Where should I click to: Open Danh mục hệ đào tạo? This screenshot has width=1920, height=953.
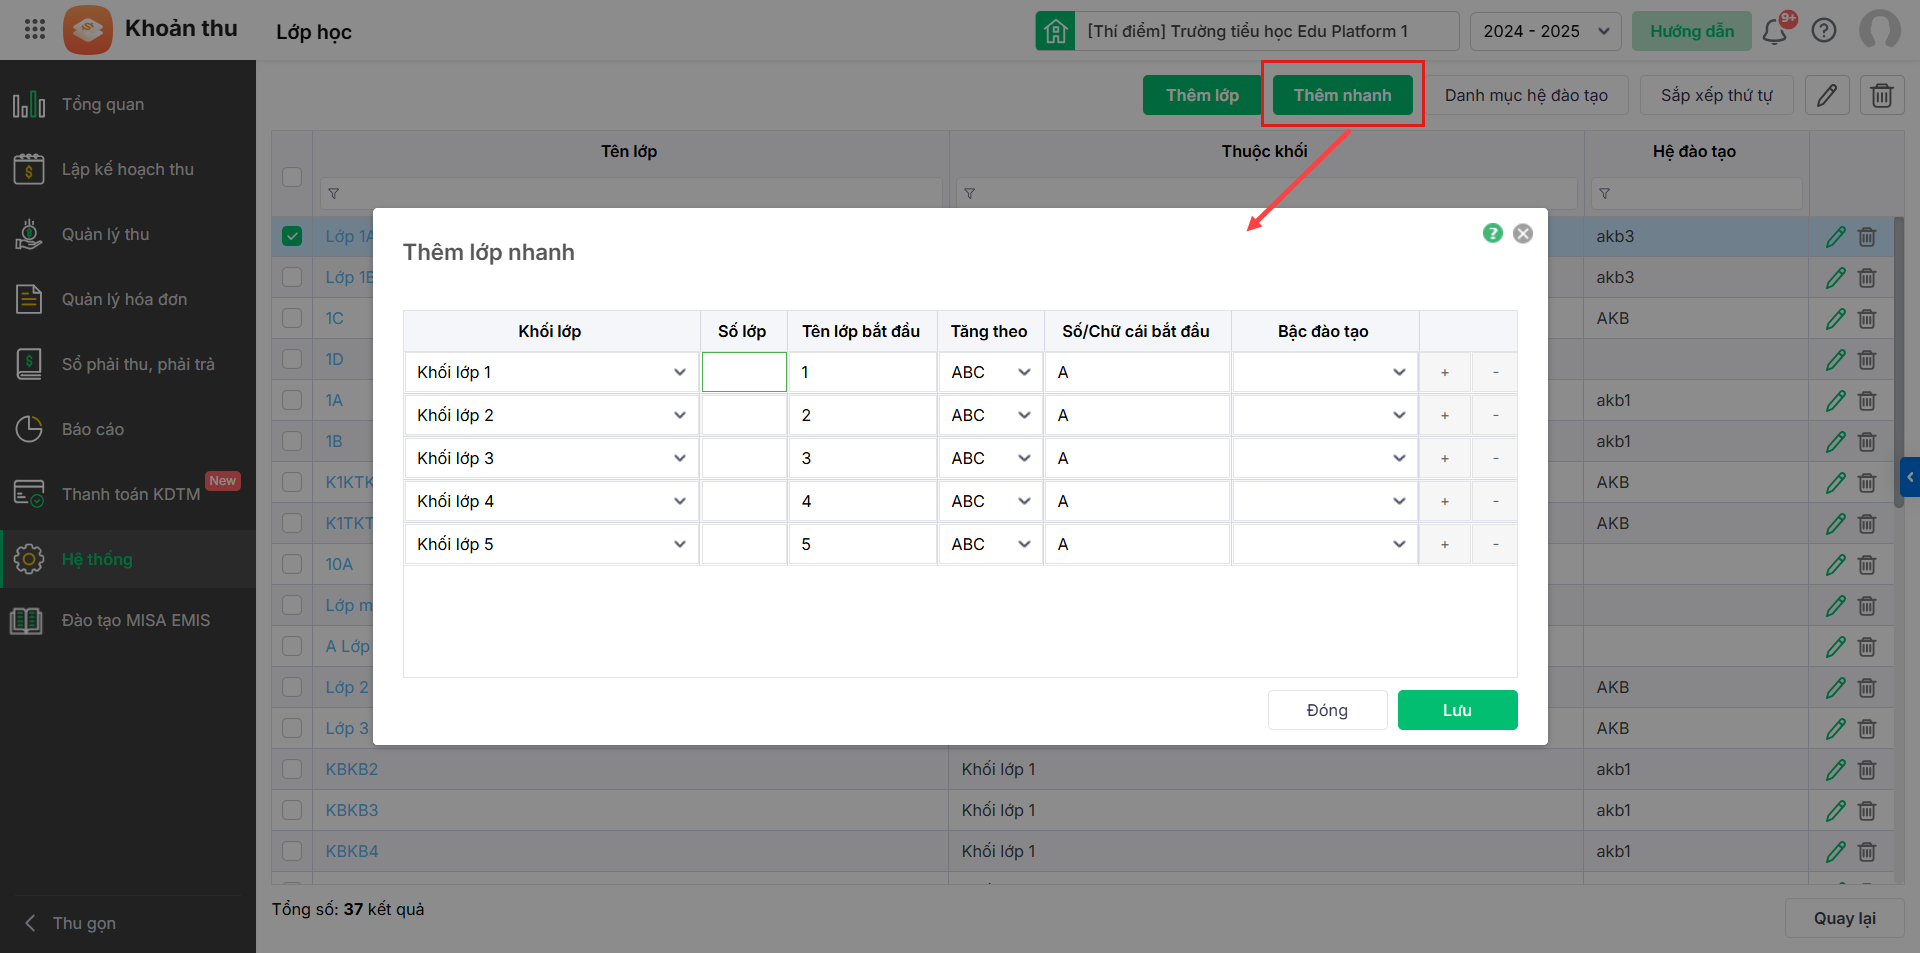(x=1526, y=95)
